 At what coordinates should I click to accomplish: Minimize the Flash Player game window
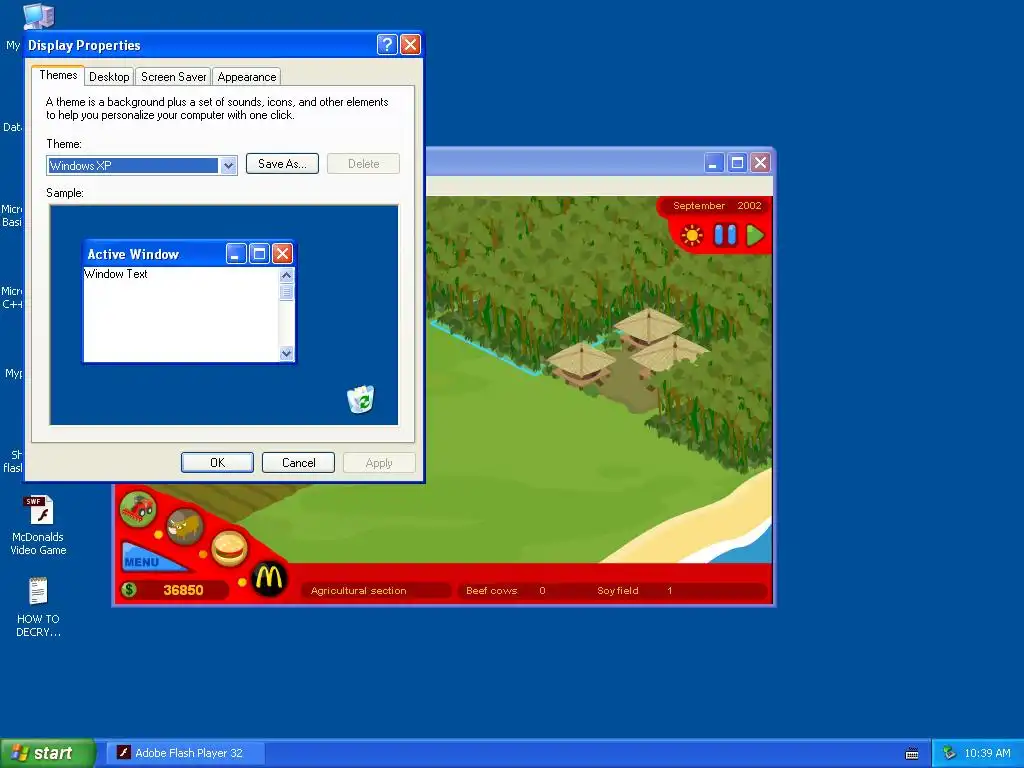(x=714, y=163)
